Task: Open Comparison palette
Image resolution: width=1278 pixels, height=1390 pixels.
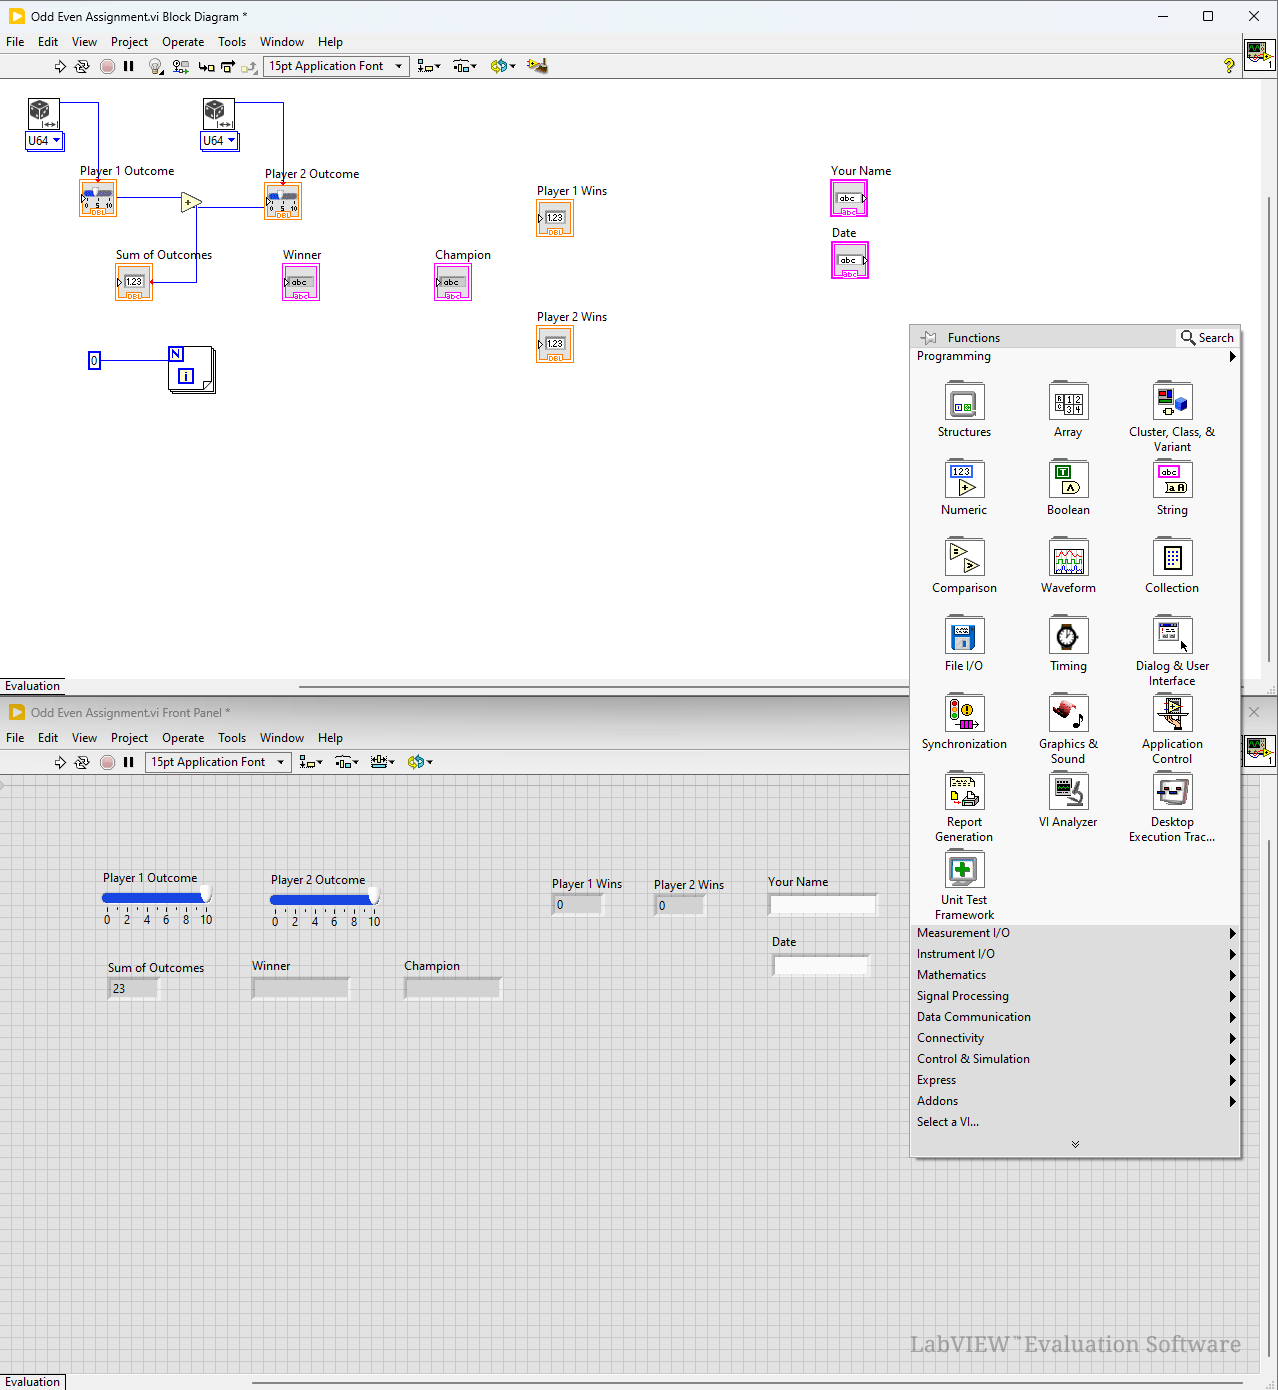Action: pyautogui.click(x=964, y=566)
